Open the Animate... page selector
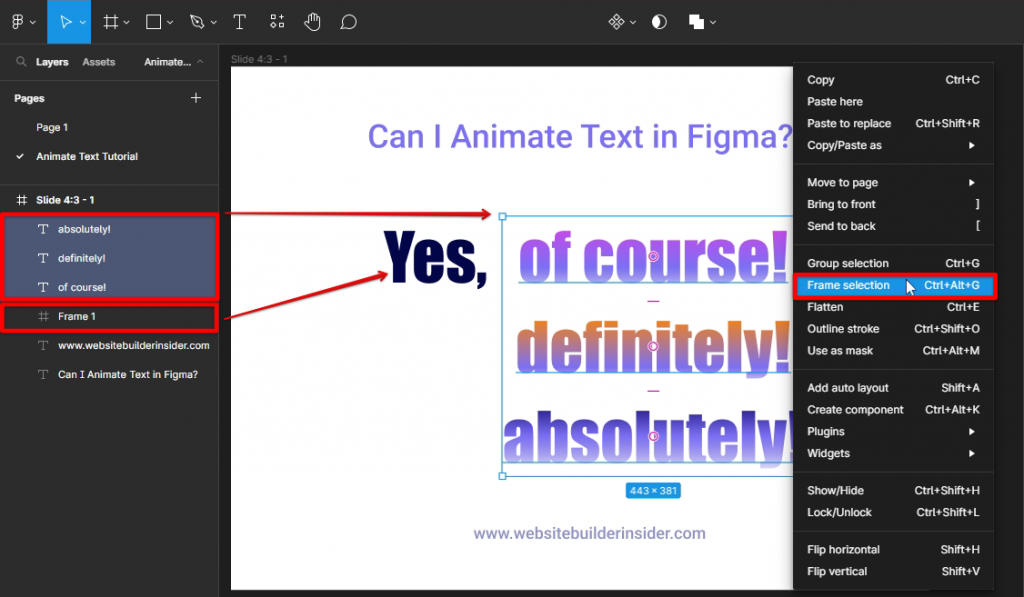1024x597 pixels. (x=173, y=62)
